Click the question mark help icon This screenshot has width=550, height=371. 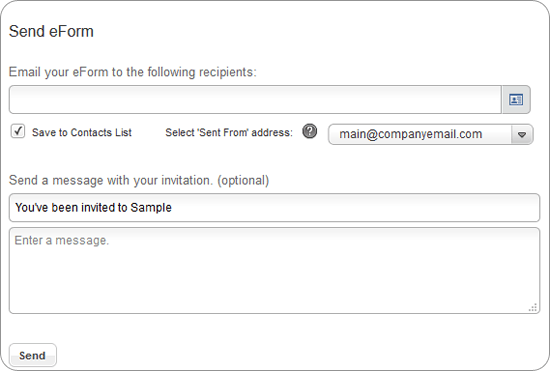309,131
